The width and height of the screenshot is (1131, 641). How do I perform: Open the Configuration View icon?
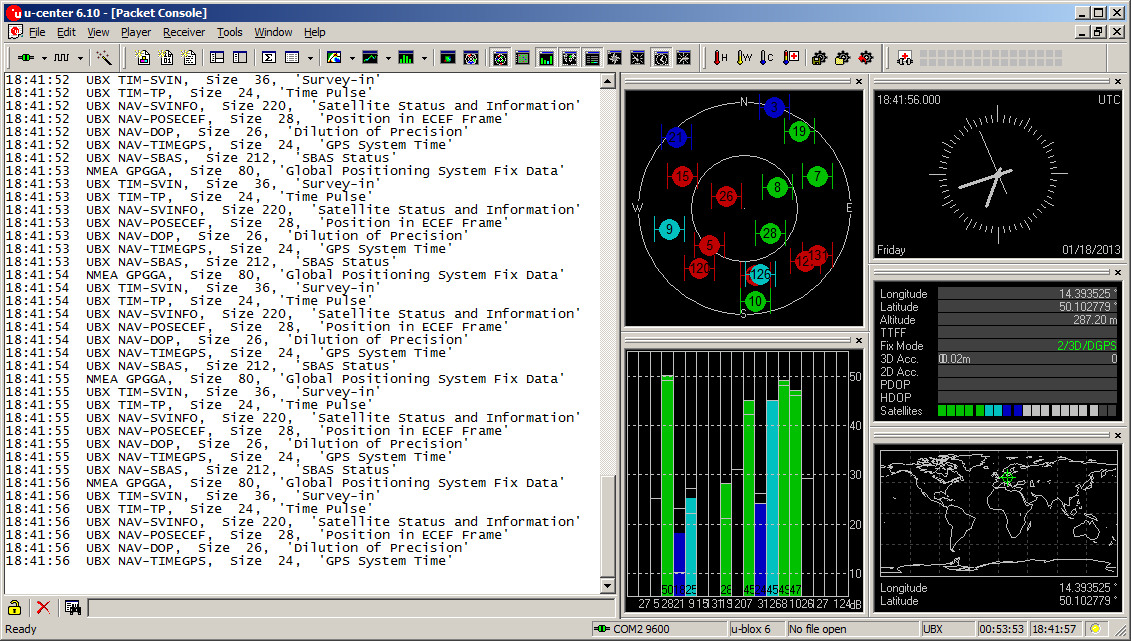coord(240,58)
